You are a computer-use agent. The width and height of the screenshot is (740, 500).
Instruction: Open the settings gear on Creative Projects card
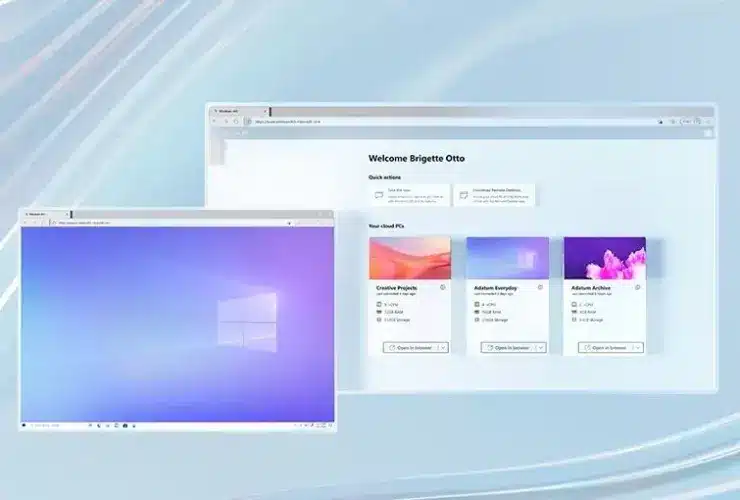(x=443, y=287)
